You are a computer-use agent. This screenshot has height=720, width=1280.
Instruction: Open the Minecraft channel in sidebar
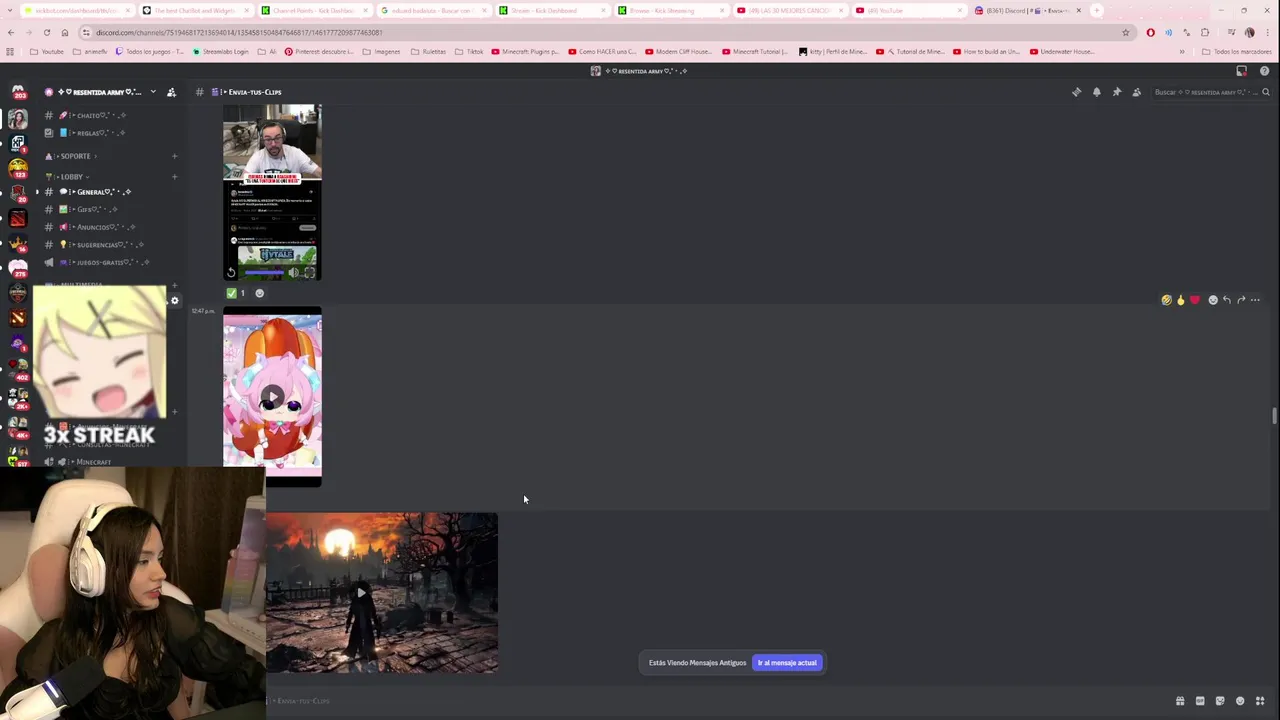[96, 462]
